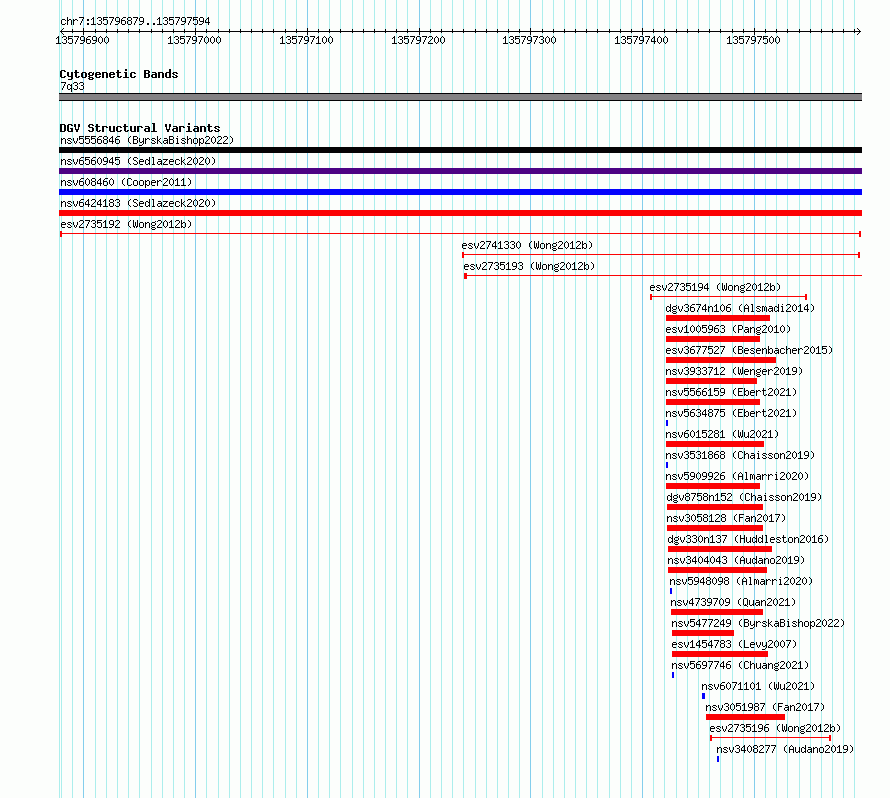Select the blue nsv608460 variant bar
Viewport: 890px width, 798px height.
460,192
